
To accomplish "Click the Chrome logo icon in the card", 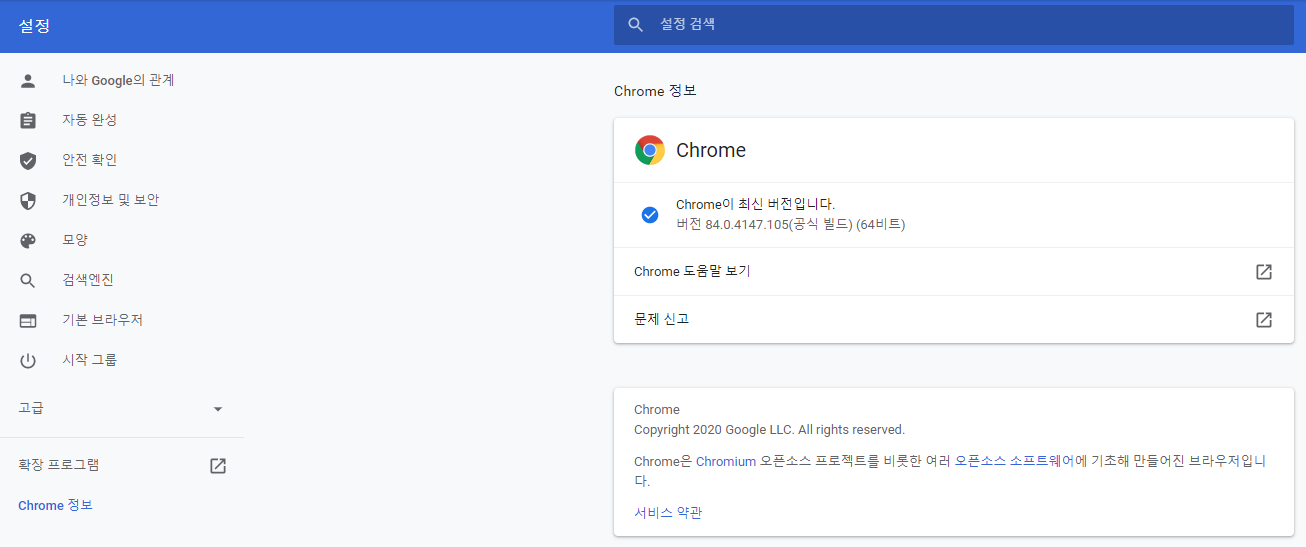I will tap(650, 150).
